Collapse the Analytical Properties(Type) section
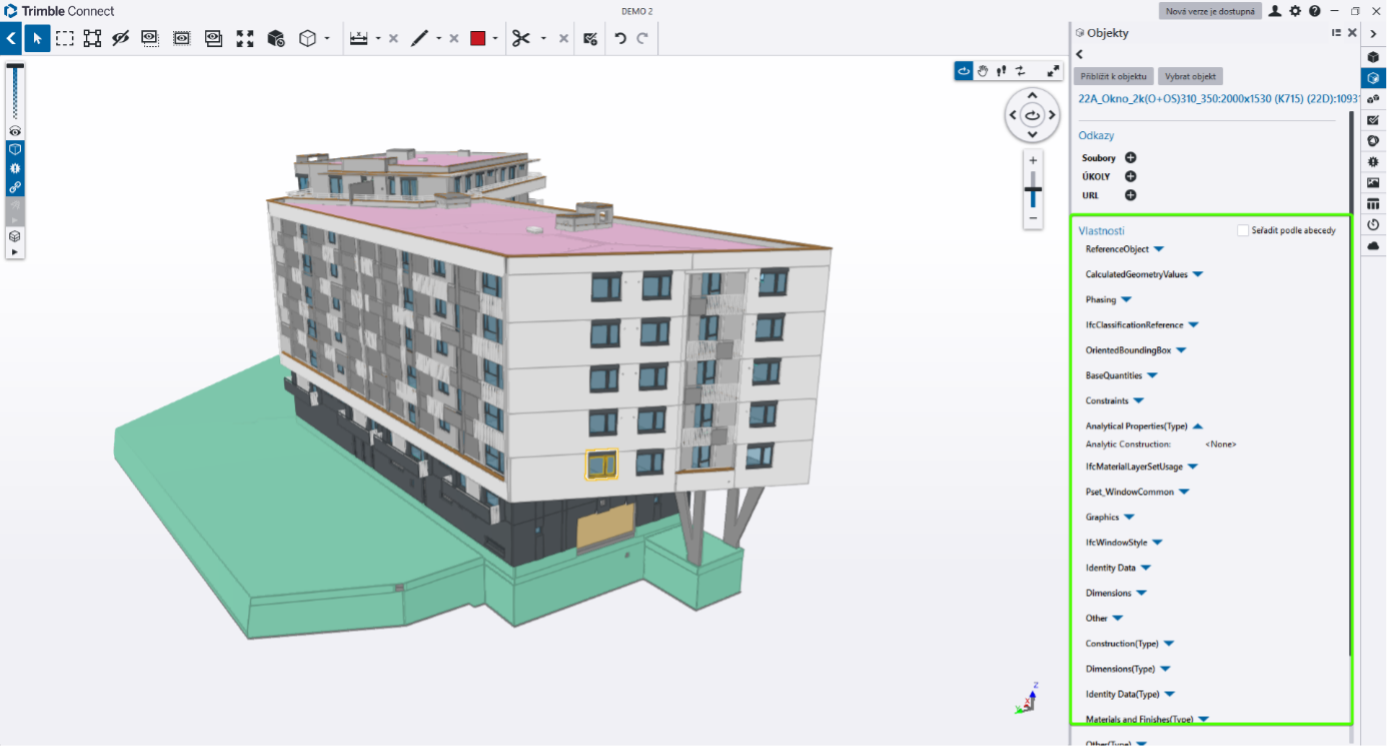1390x748 pixels. point(1198,426)
